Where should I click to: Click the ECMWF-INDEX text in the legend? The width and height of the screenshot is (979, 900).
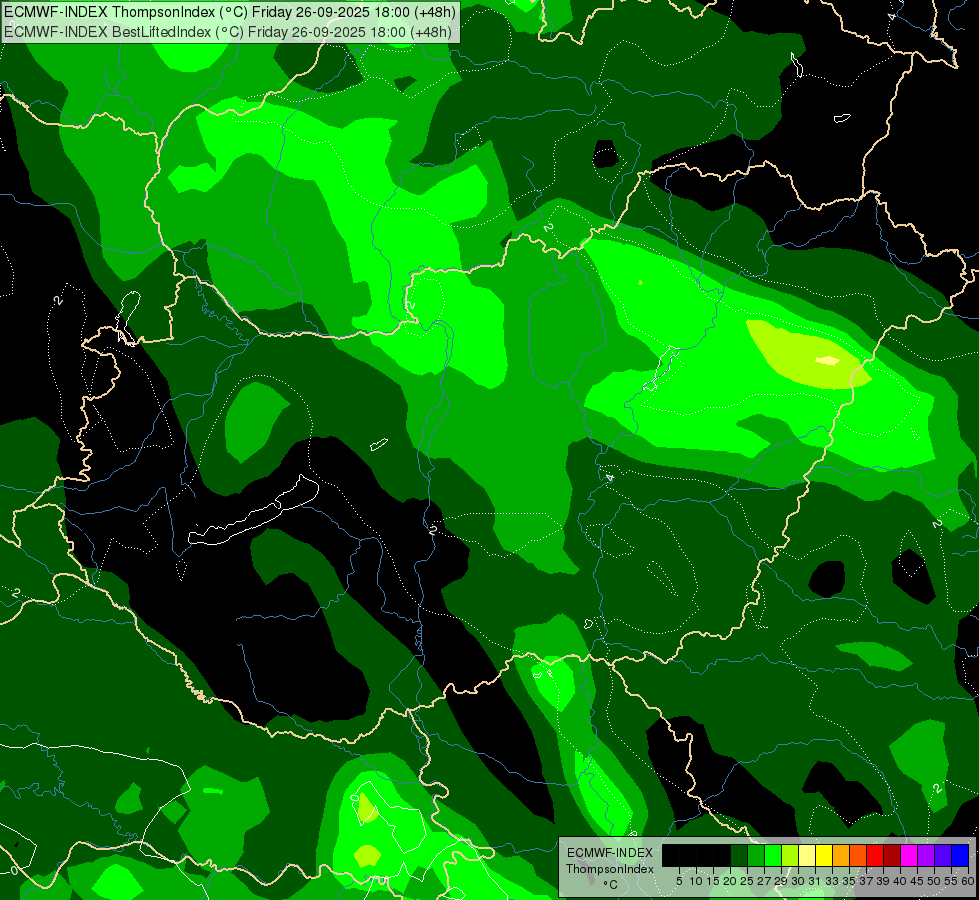[x=610, y=853]
